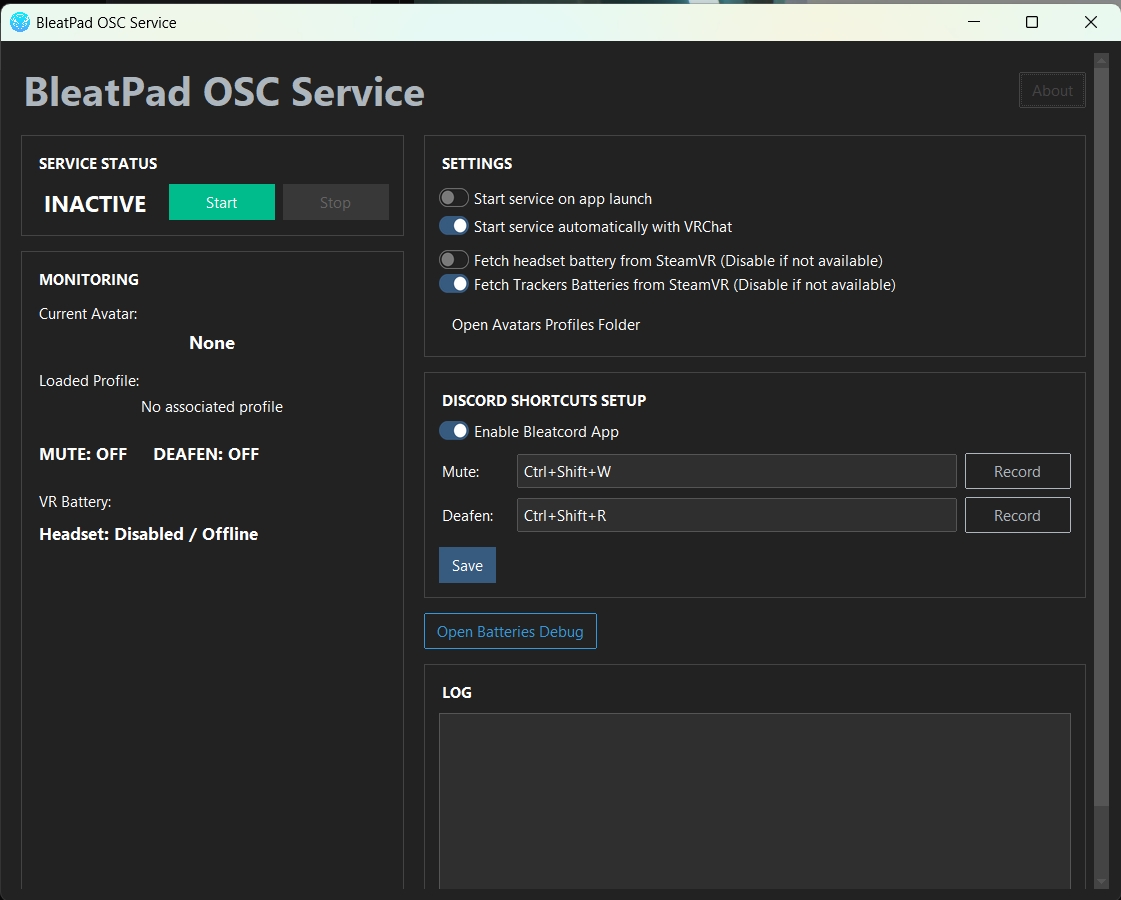Start the OSC service
1121x900 pixels.
pyautogui.click(x=222, y=202)
